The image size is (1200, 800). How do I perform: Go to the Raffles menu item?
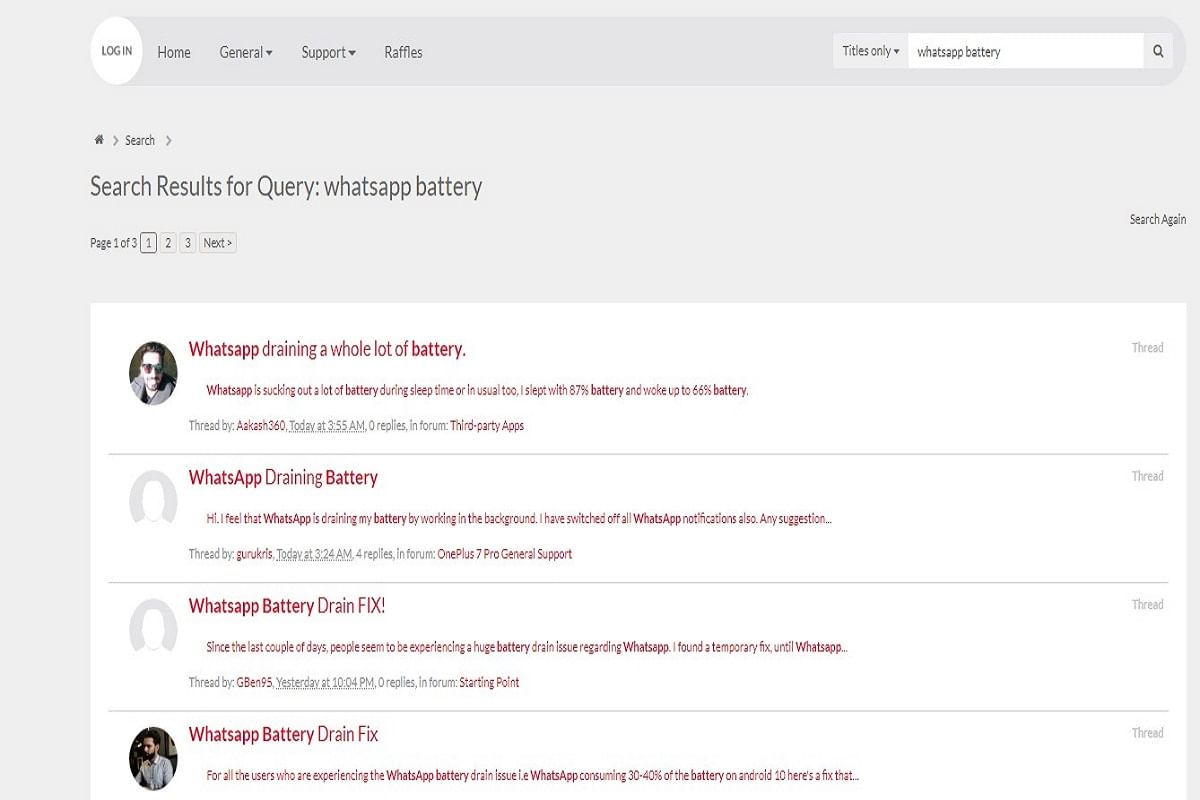coord(403,52)
